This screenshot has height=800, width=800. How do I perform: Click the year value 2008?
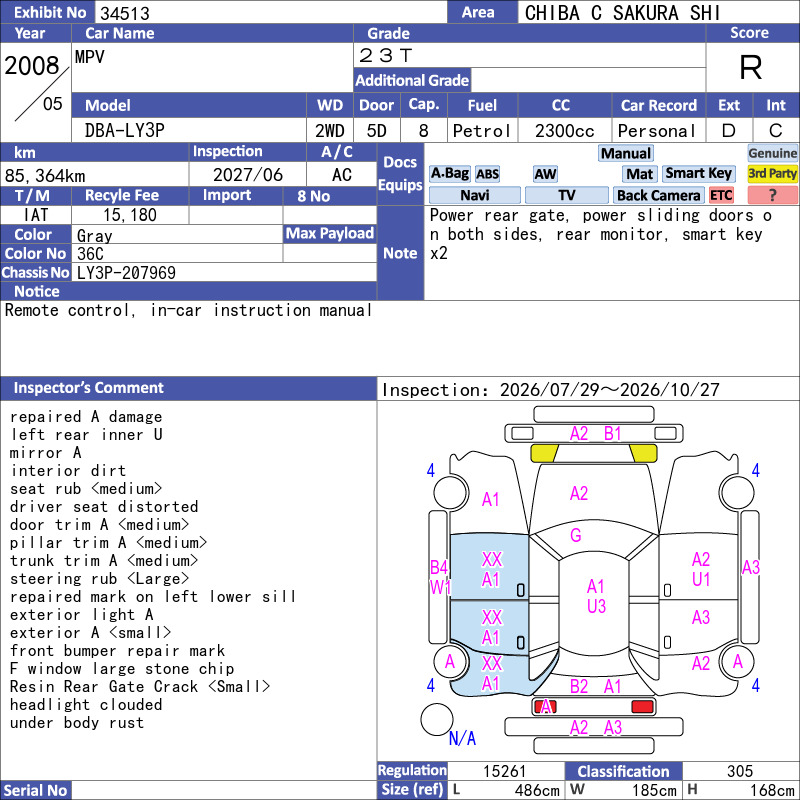[32, 65]
